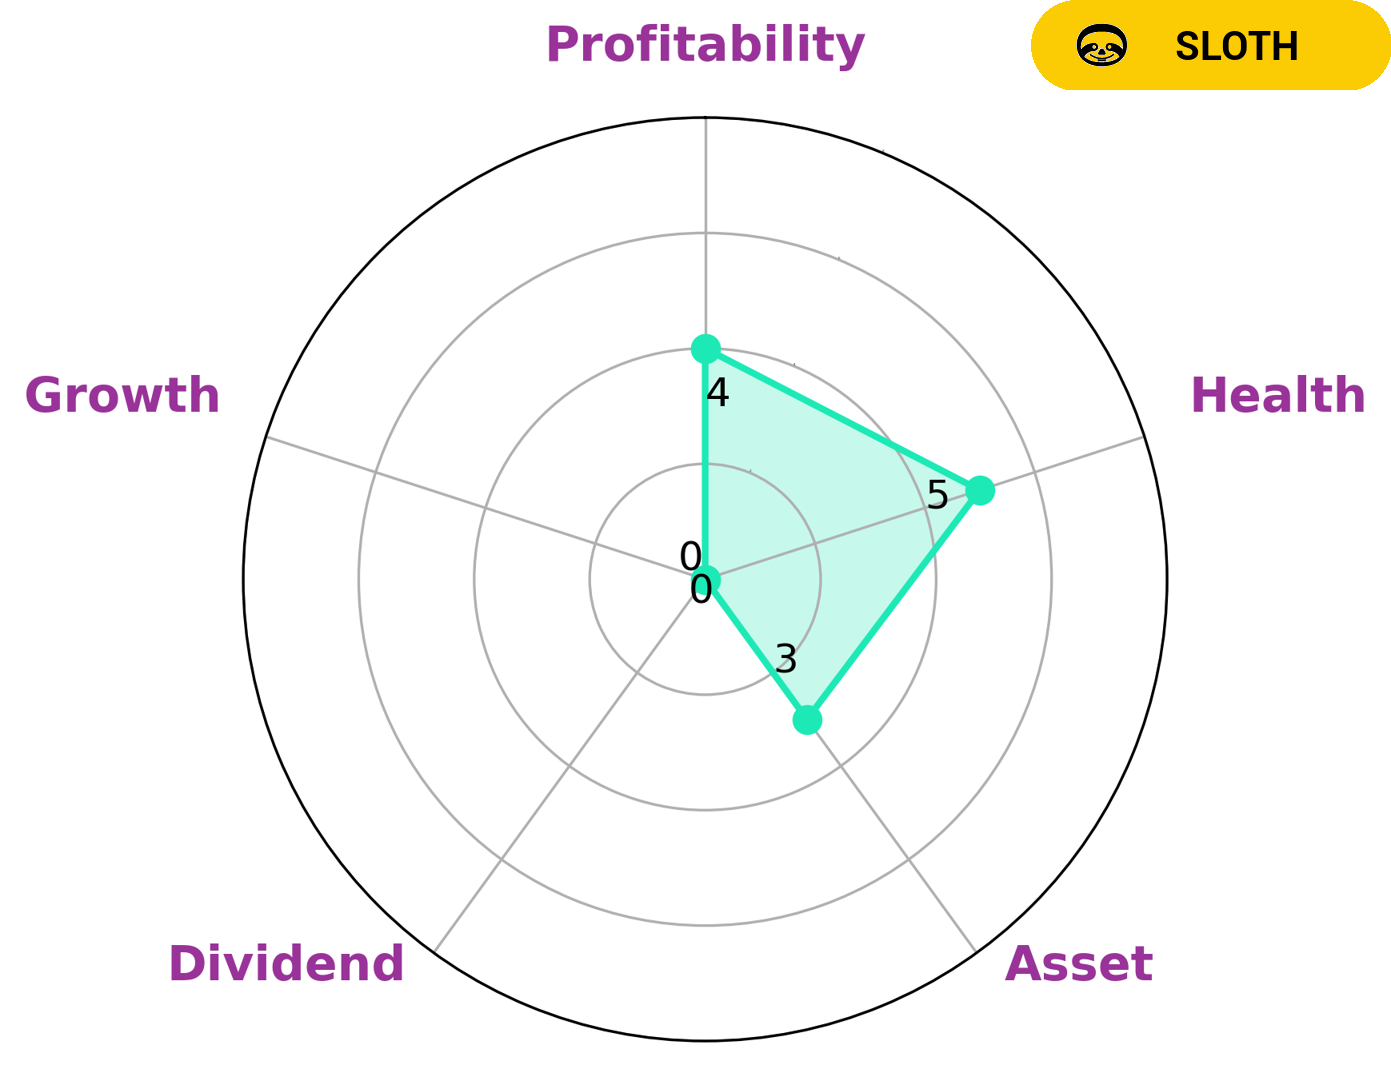Select the Health axis label
The width and height of the screenshot is (1391, 1065).
pyautogui.click(x=1277, y=396)
